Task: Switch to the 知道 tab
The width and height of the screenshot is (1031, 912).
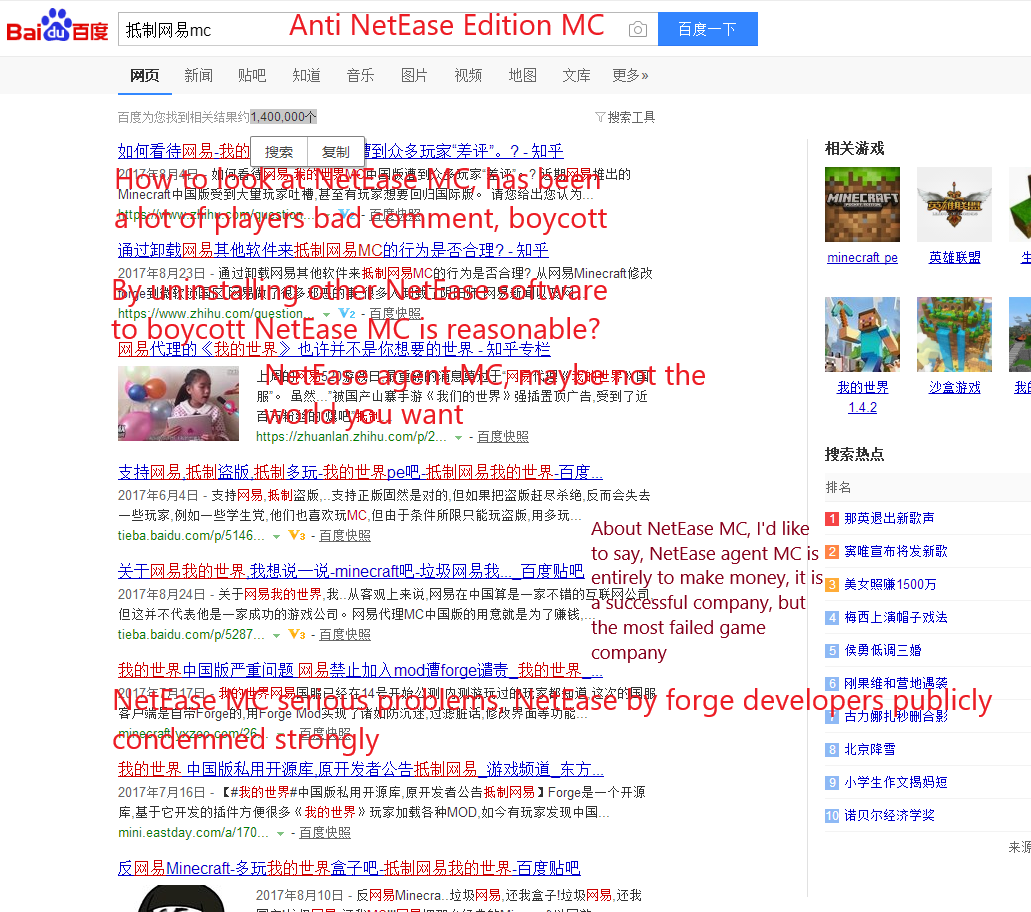Action: (306, 76)
